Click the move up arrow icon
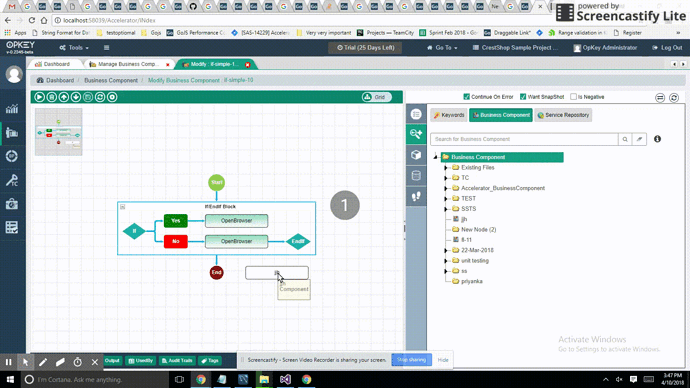 click(63, 97)
